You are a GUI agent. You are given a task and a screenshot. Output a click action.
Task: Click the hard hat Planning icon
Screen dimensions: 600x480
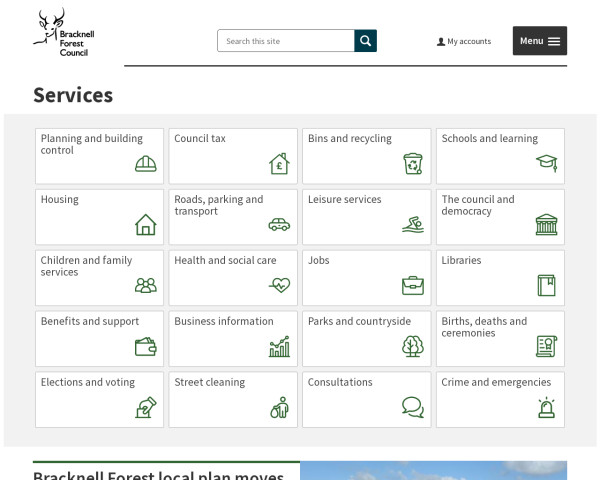point(146,164)
